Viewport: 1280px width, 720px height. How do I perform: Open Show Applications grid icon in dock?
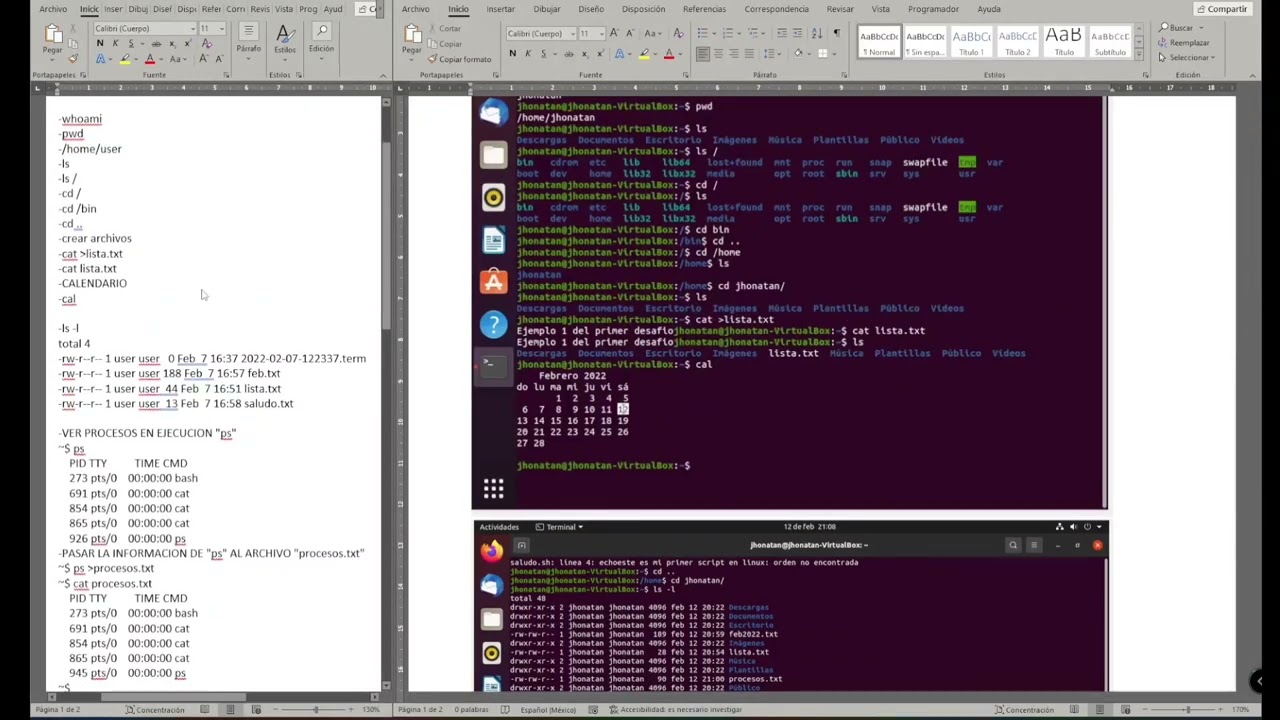[493, 488]
